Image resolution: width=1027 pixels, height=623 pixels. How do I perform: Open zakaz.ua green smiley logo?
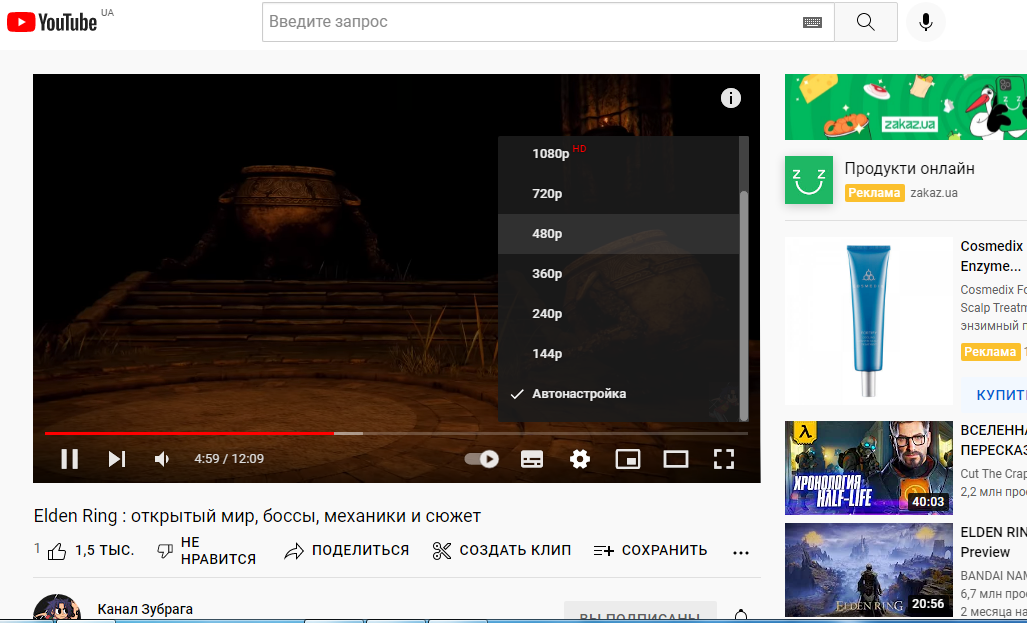point(809,179)
